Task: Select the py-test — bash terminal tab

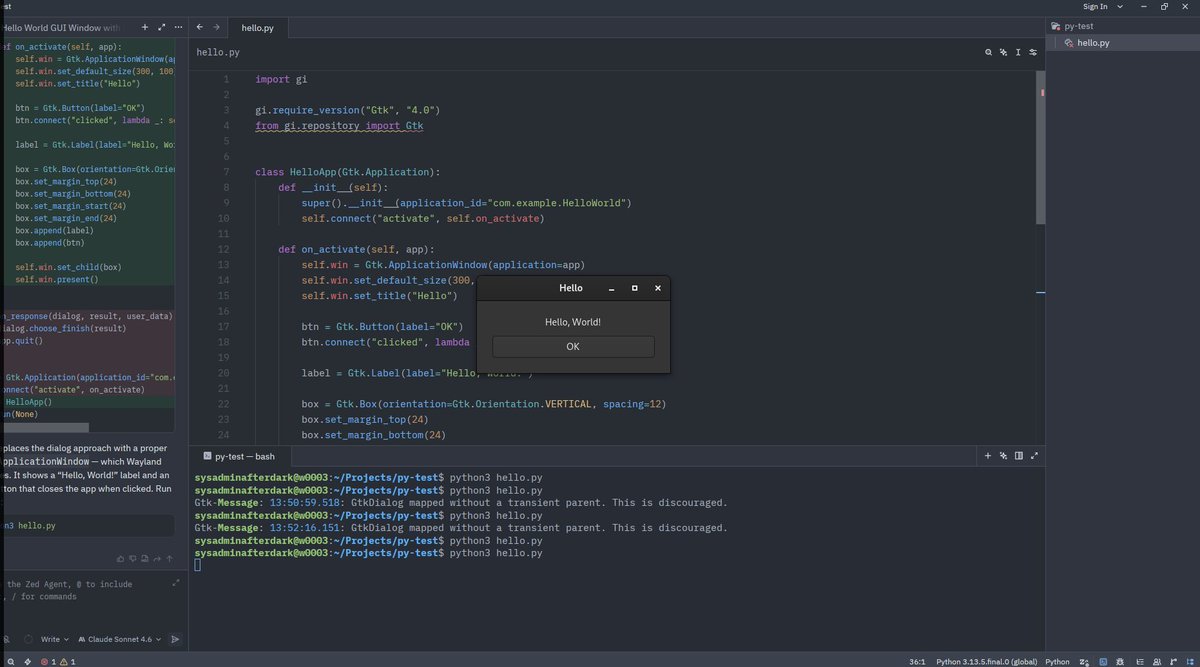Action: 239,456
